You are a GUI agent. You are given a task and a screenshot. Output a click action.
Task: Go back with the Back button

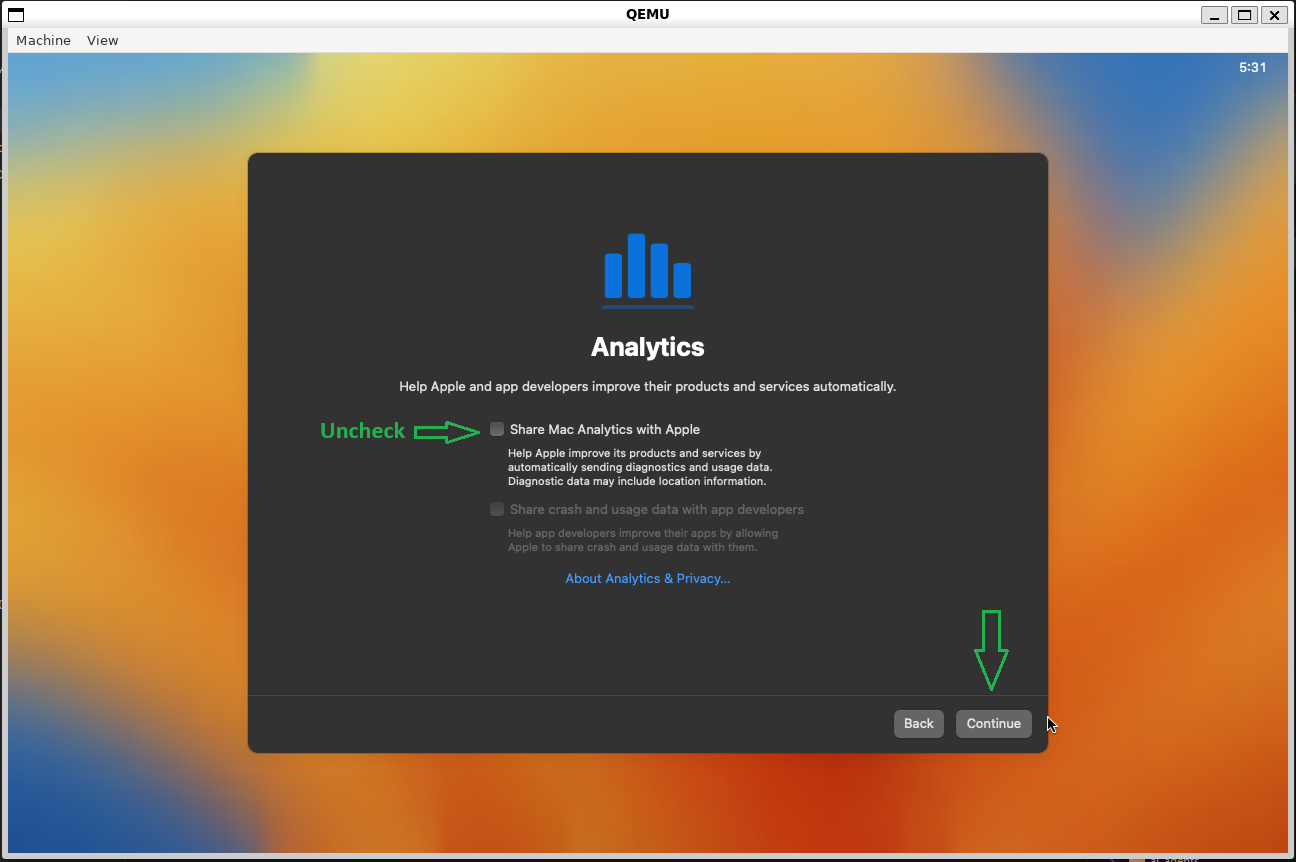click(x=919, y=724)
